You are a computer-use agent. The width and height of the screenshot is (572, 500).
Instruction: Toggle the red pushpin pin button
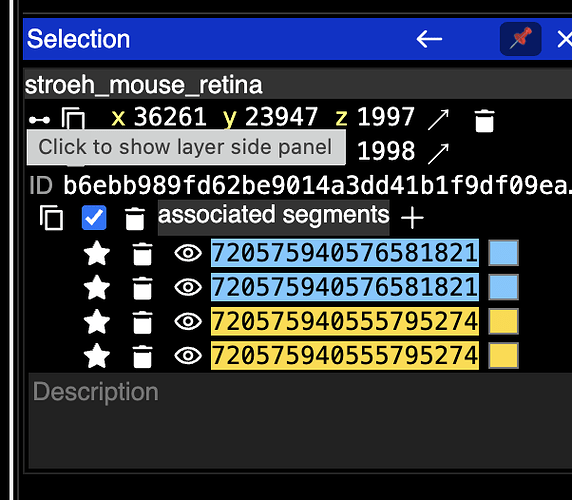pos(521,39)
